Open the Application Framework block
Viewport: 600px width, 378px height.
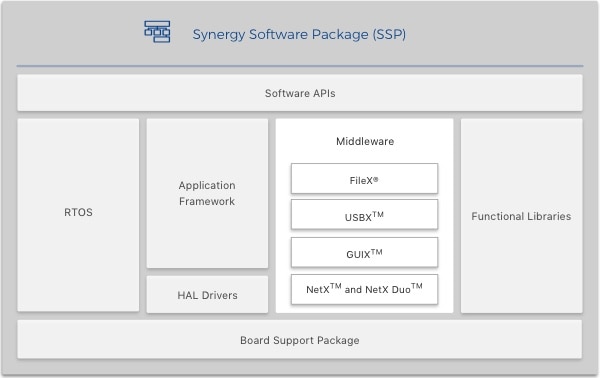[207, 193]
